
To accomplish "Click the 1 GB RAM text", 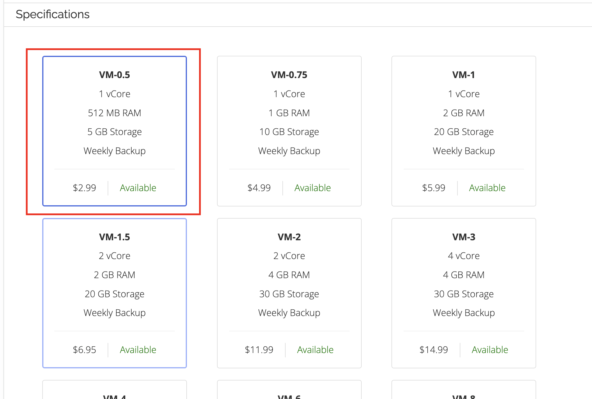I will 289,113.
